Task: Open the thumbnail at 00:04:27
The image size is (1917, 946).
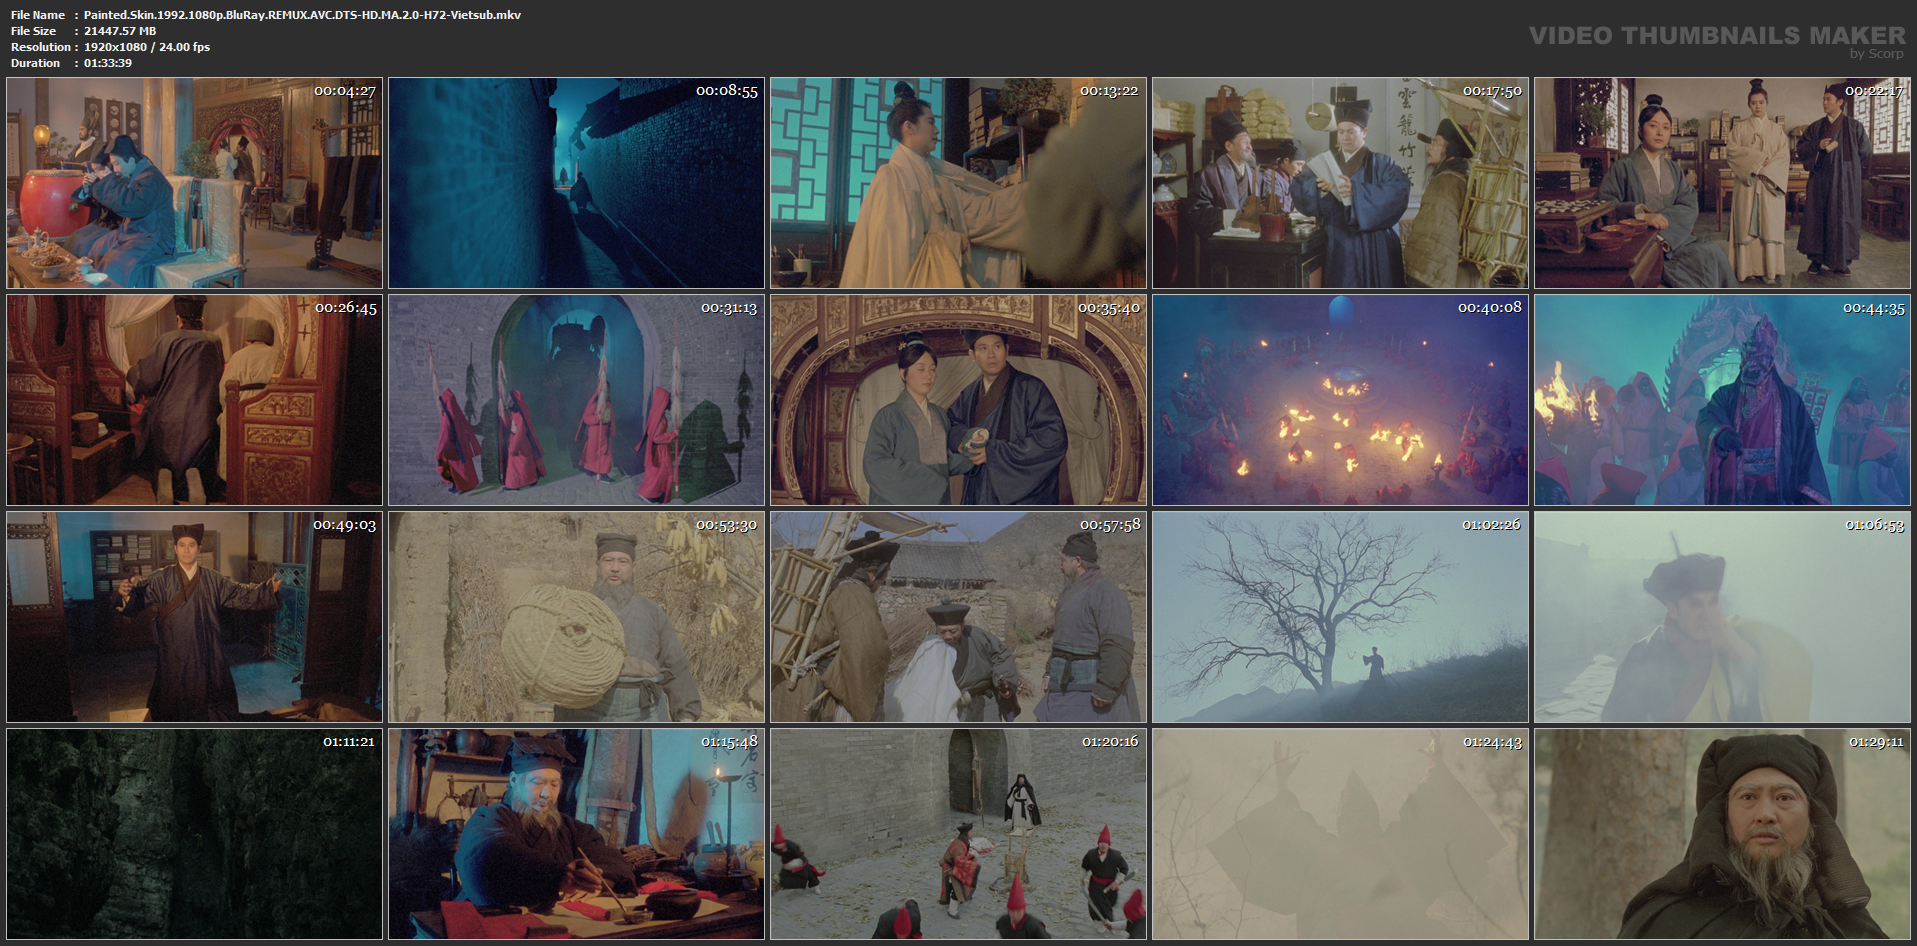Action: (x=194, y=183)
